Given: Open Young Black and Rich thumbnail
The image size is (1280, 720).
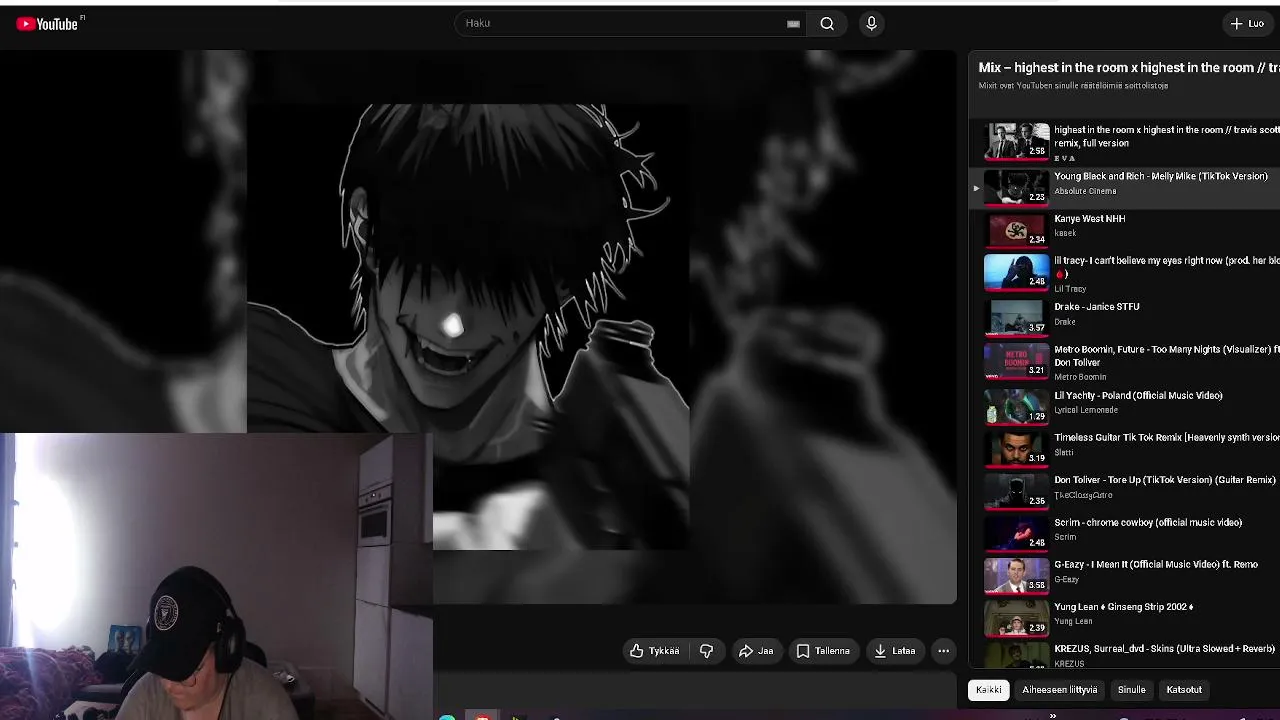Looking at the screenshot, I should (1017, 187).
